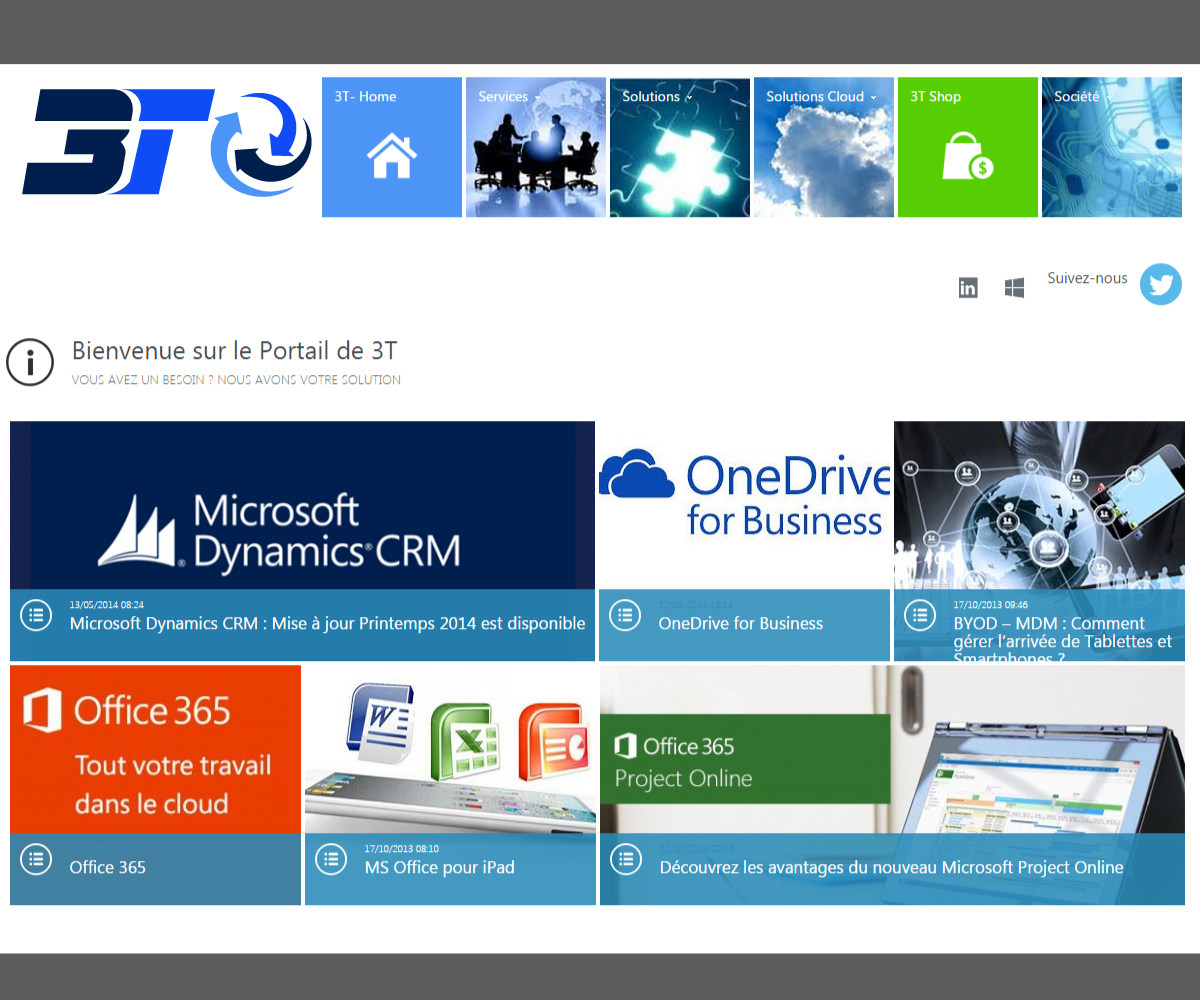Click the Suivez-nous text
This screenshot has height=1000, width=1200.
pyautogui.click(x=1087, y=278)
